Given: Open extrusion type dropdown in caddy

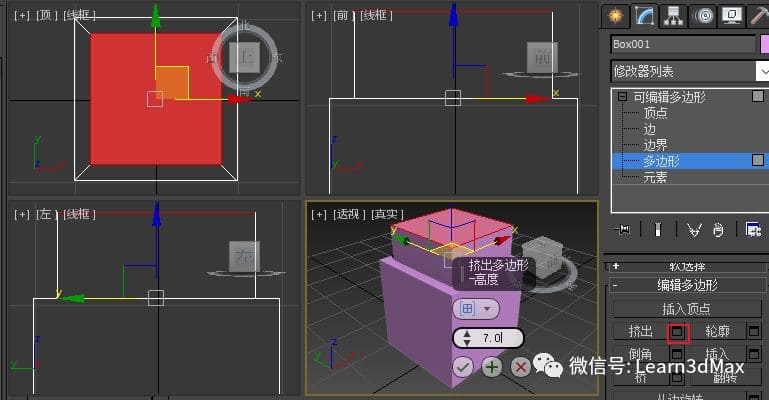Looking at the screenshot, I should point(475,309).
